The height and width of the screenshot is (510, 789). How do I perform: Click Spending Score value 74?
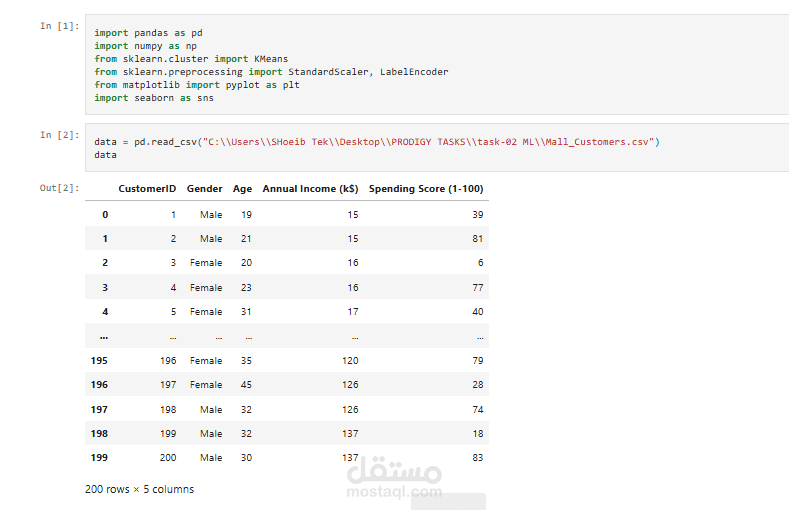coord(478,410)
